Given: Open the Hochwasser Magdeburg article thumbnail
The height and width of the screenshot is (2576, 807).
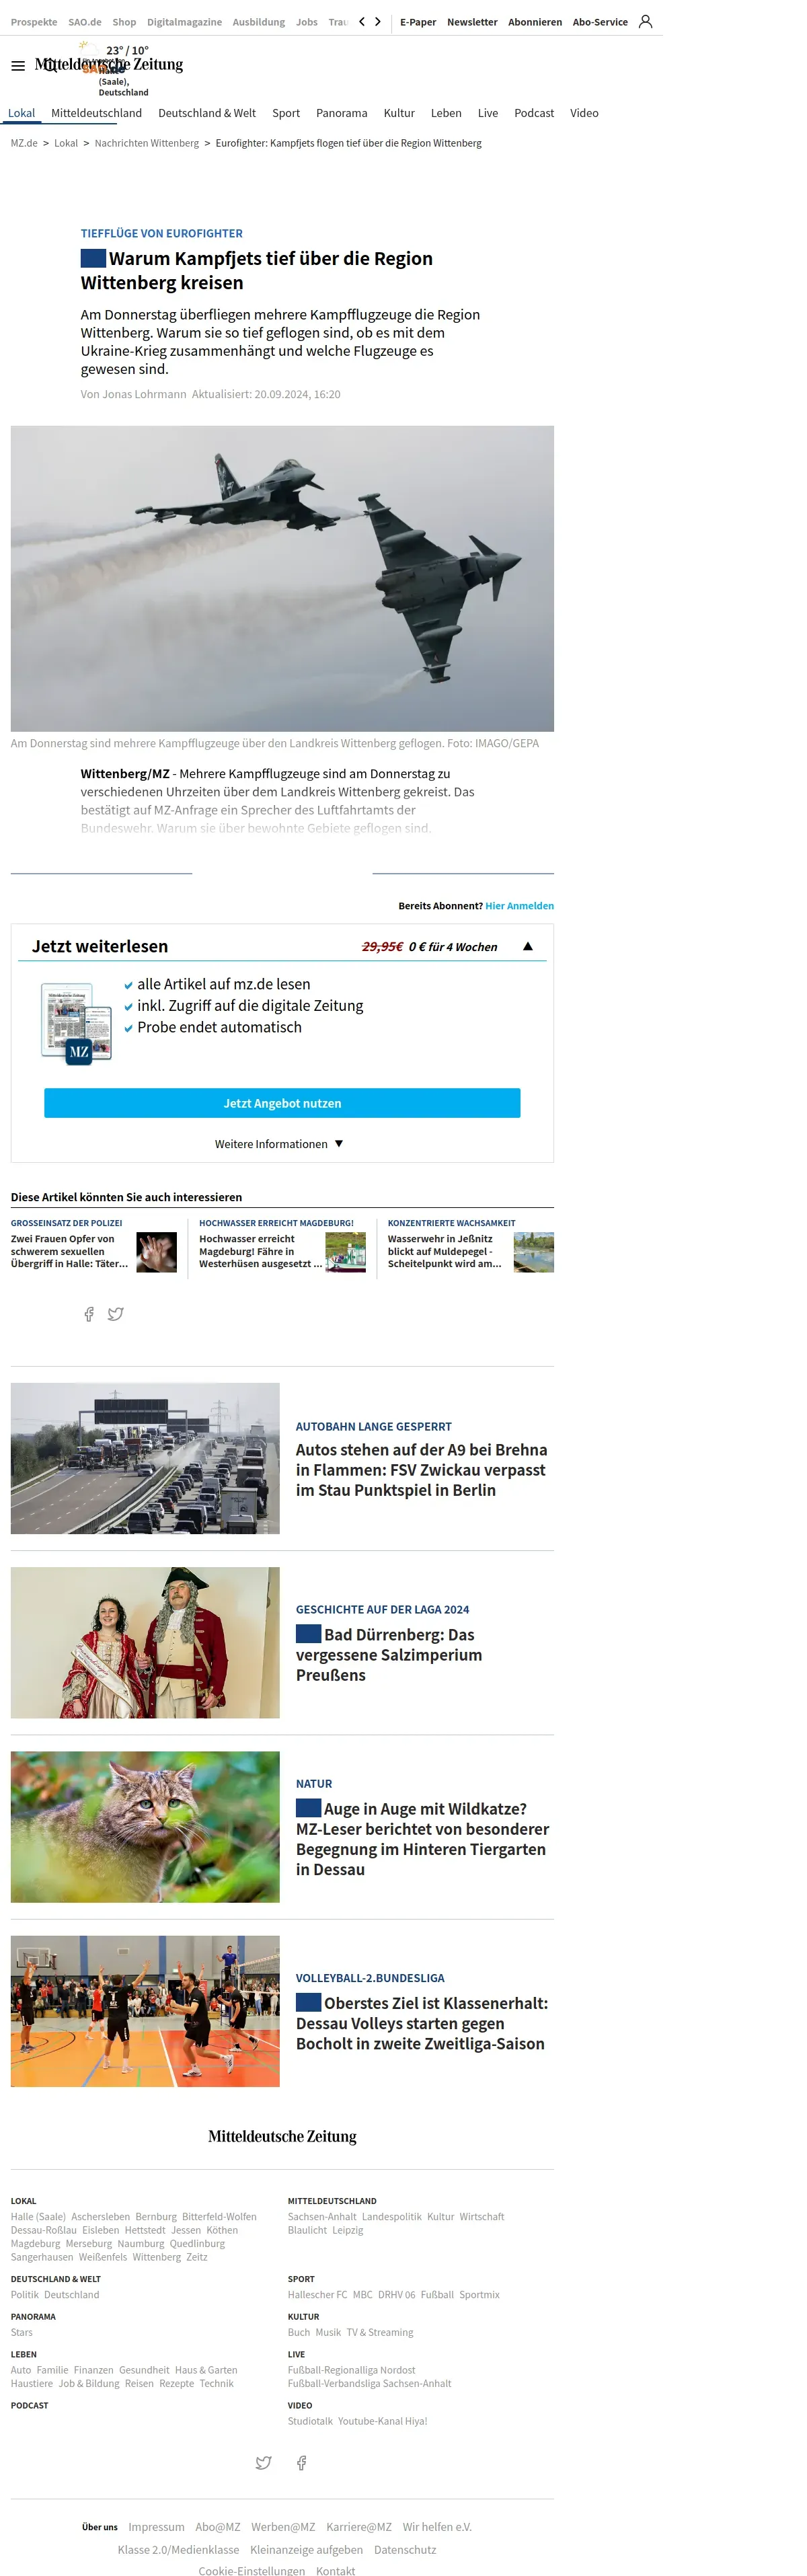Looking at the screenshot, I should tap(346, 1252).
